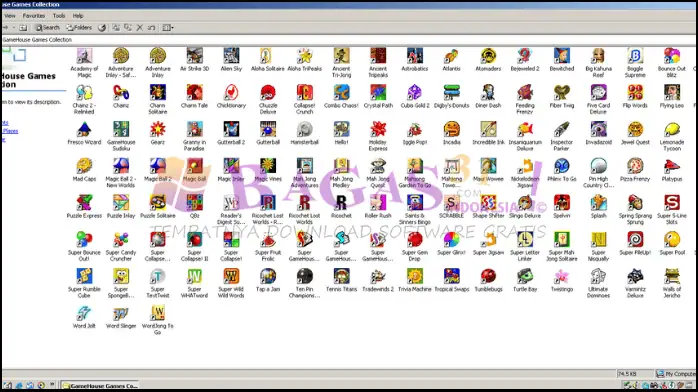Click the GameHouse Games taskbar button
This screenshot has width=698, height=392.
[x=100, y=386]
